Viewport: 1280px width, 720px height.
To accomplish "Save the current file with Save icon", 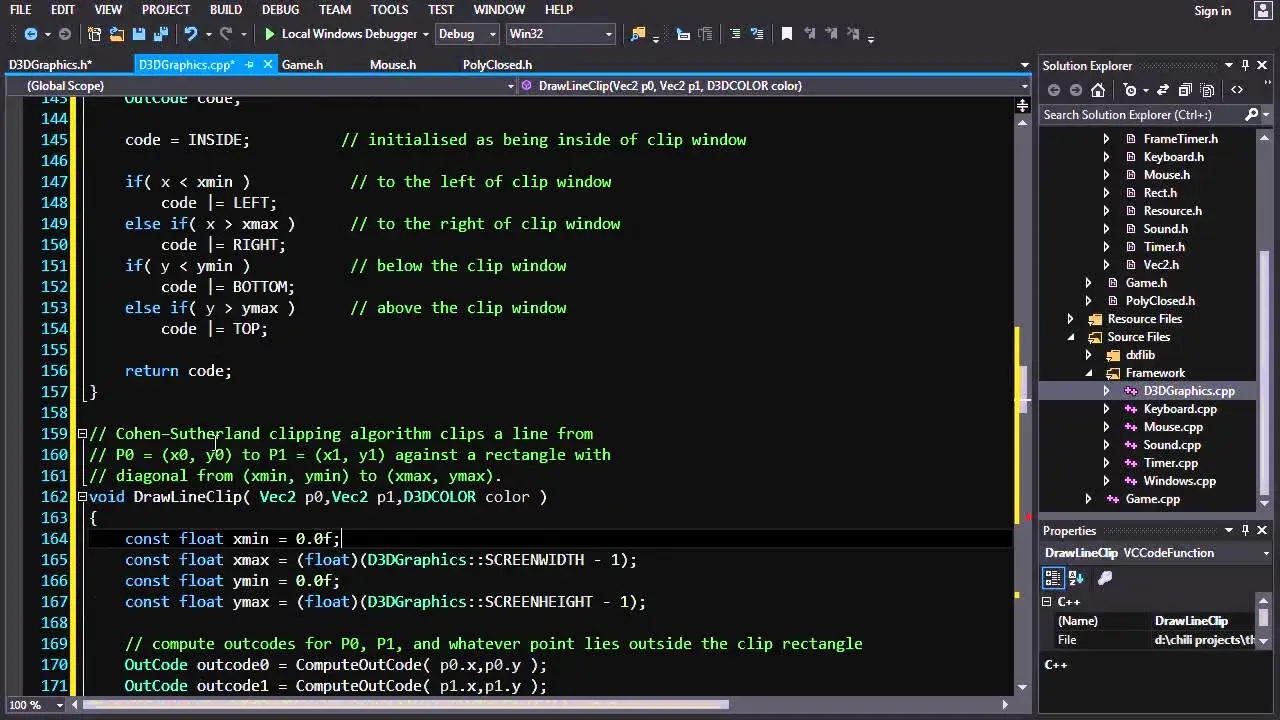I will click(x=139, y=34).
